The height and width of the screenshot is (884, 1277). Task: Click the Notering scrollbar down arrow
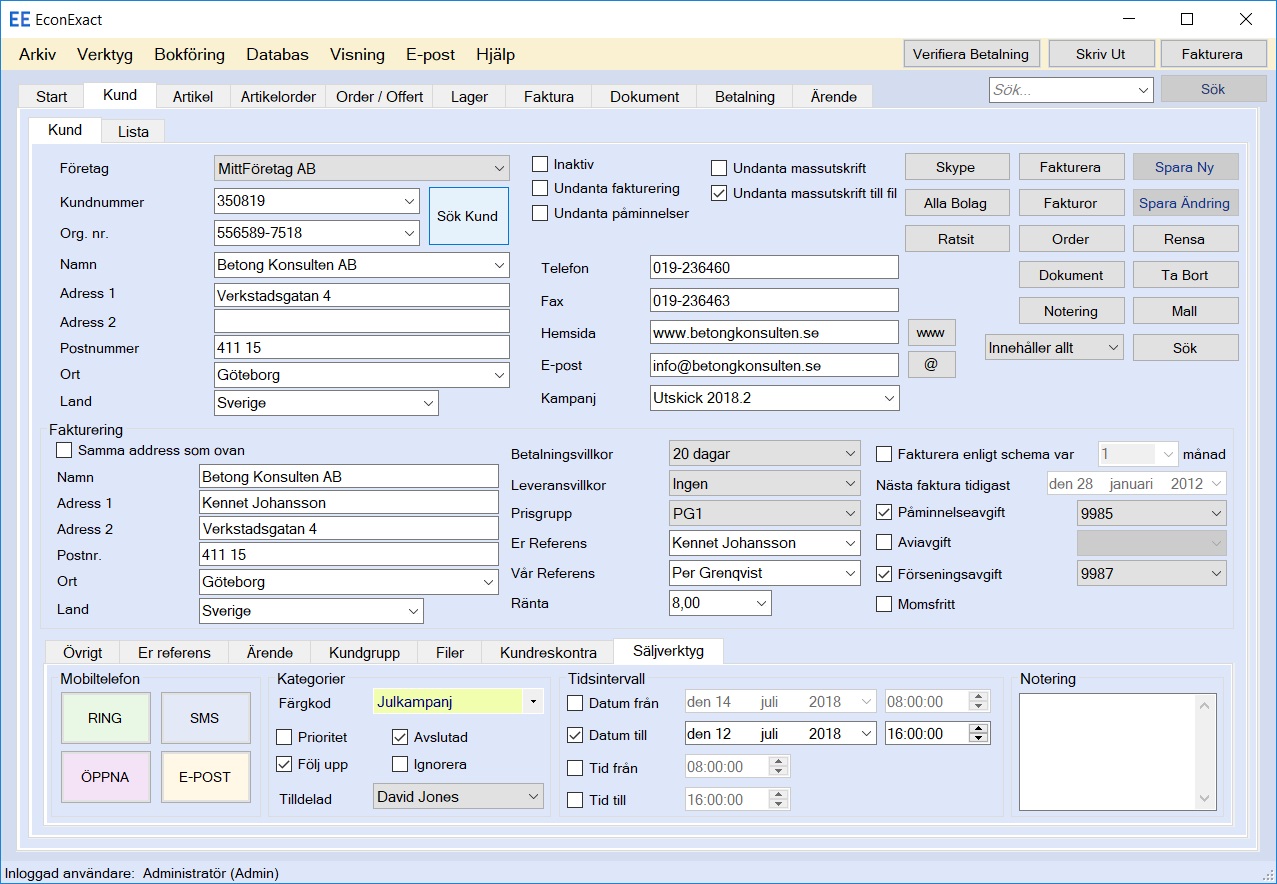(1206, 800)
